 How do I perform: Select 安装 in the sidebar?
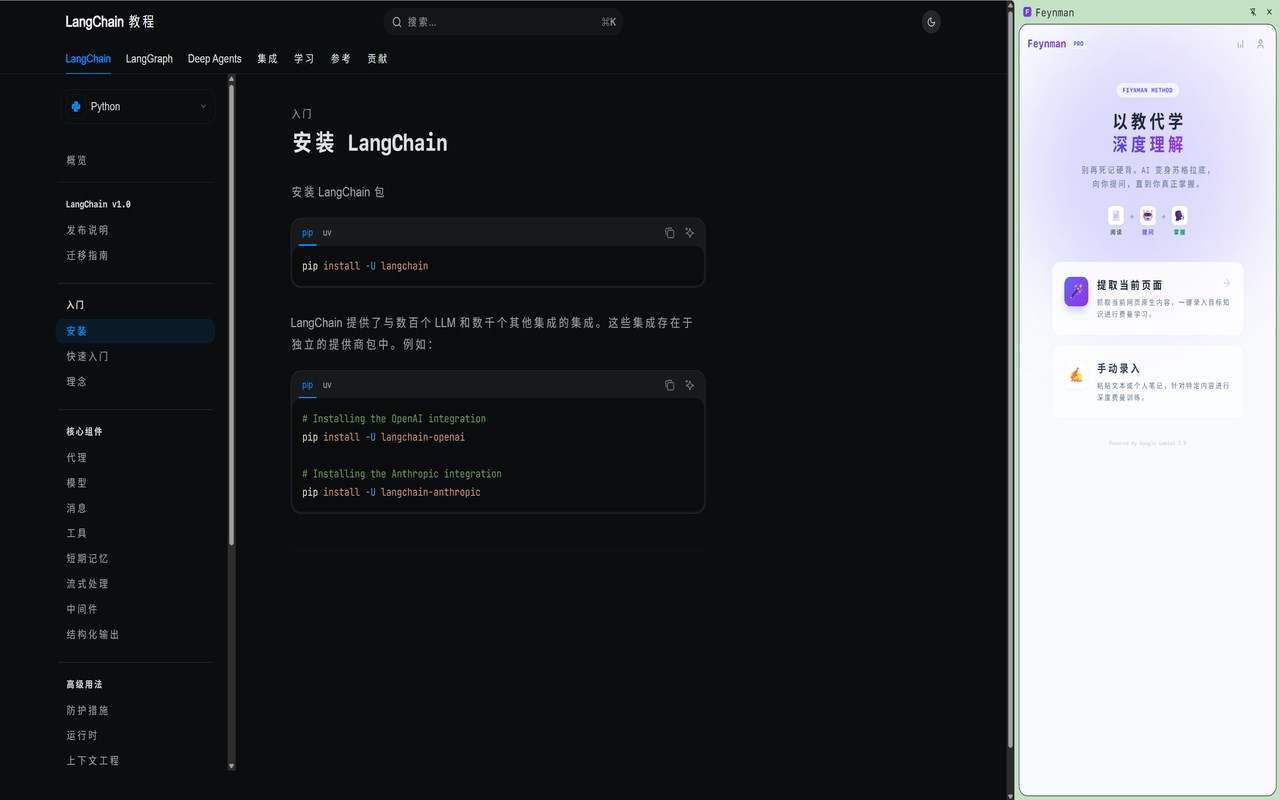coord(136,331)
